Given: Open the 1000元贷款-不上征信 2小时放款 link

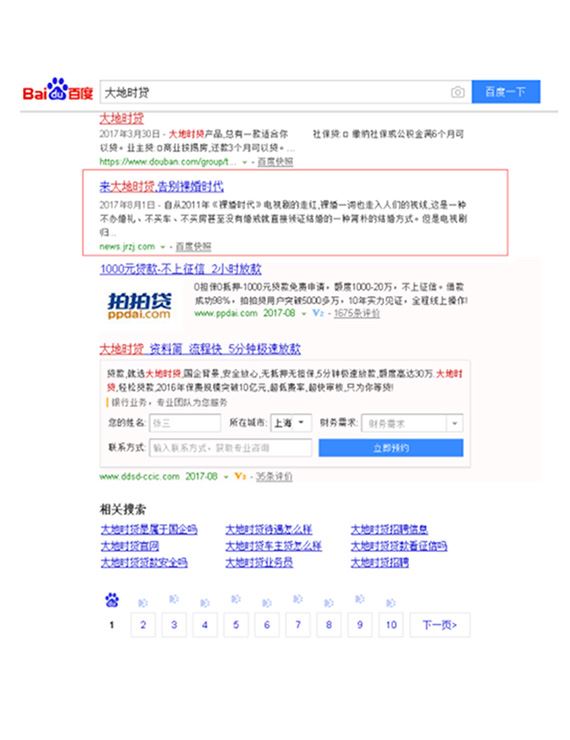Looking at the screenshot, I should coord(180,269).
